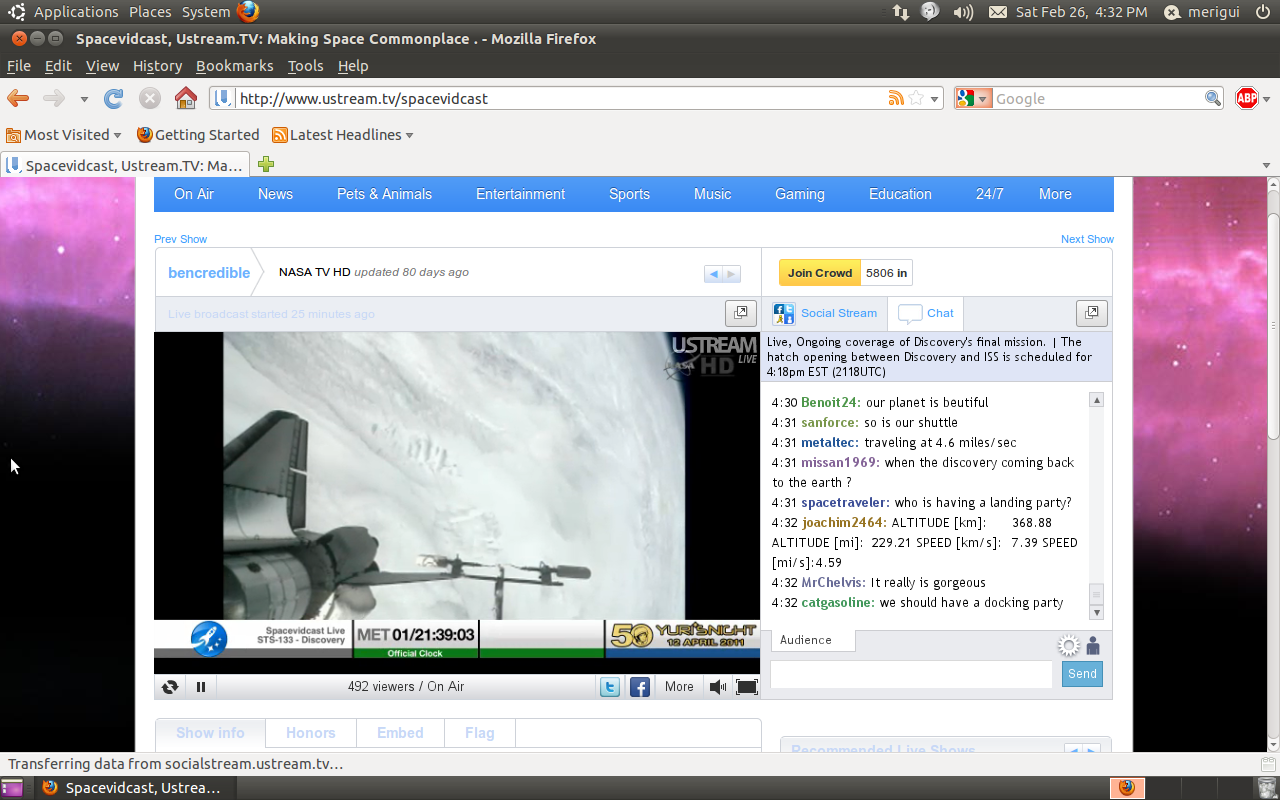1280x800 pixels.
Task: Share the stream on Twitter
Action: tap(610, 686)
